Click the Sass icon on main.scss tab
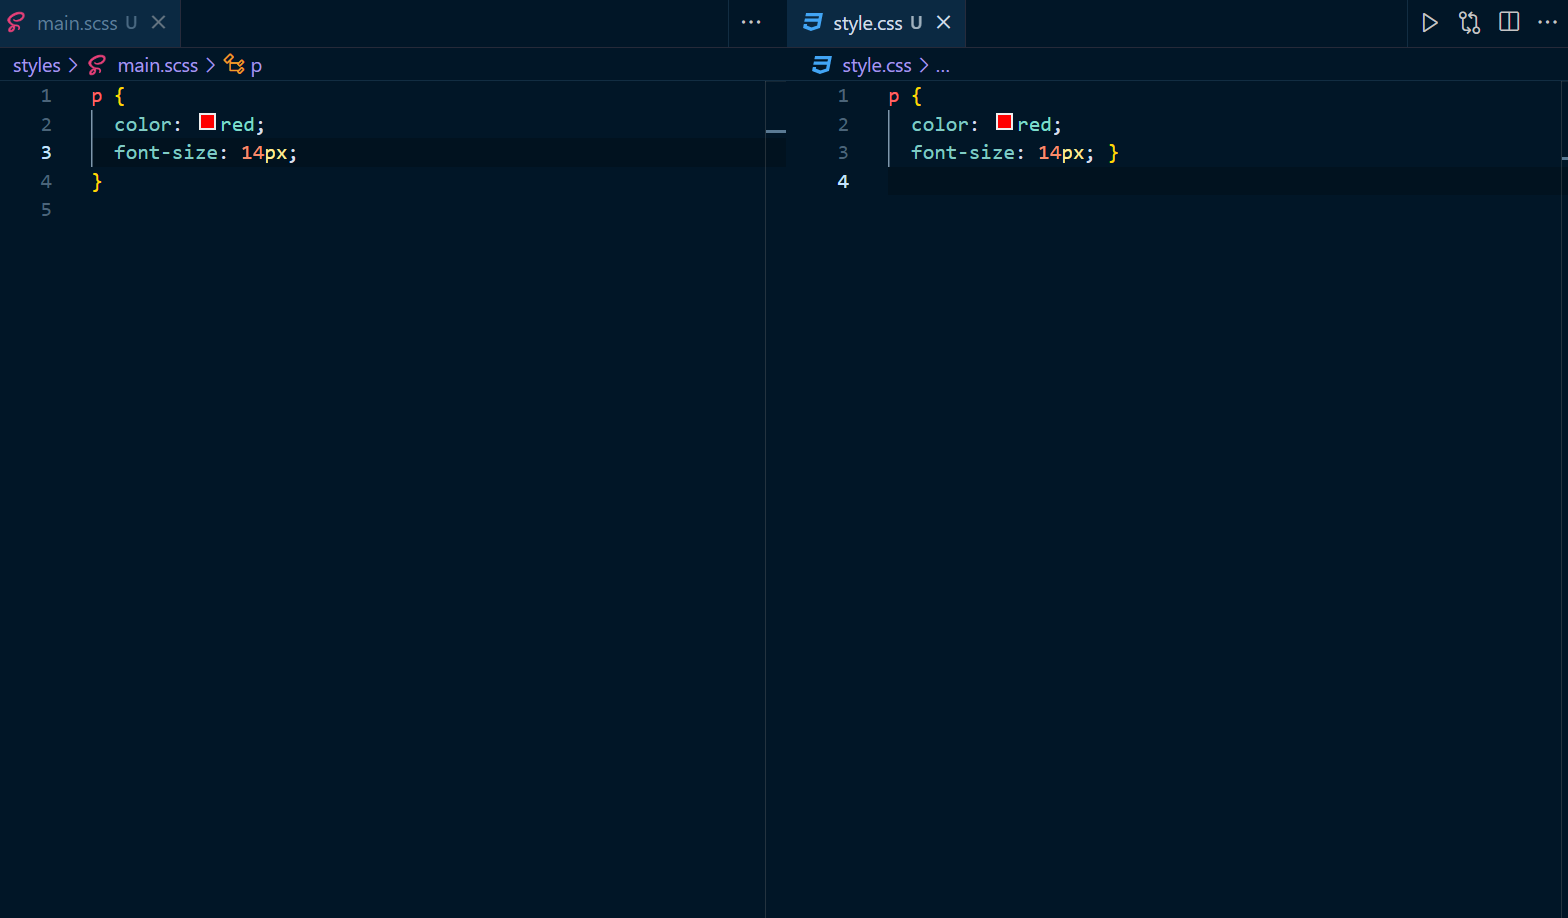Image resolution: width=1568 pixels, height=918 pixels. (16, 23)
